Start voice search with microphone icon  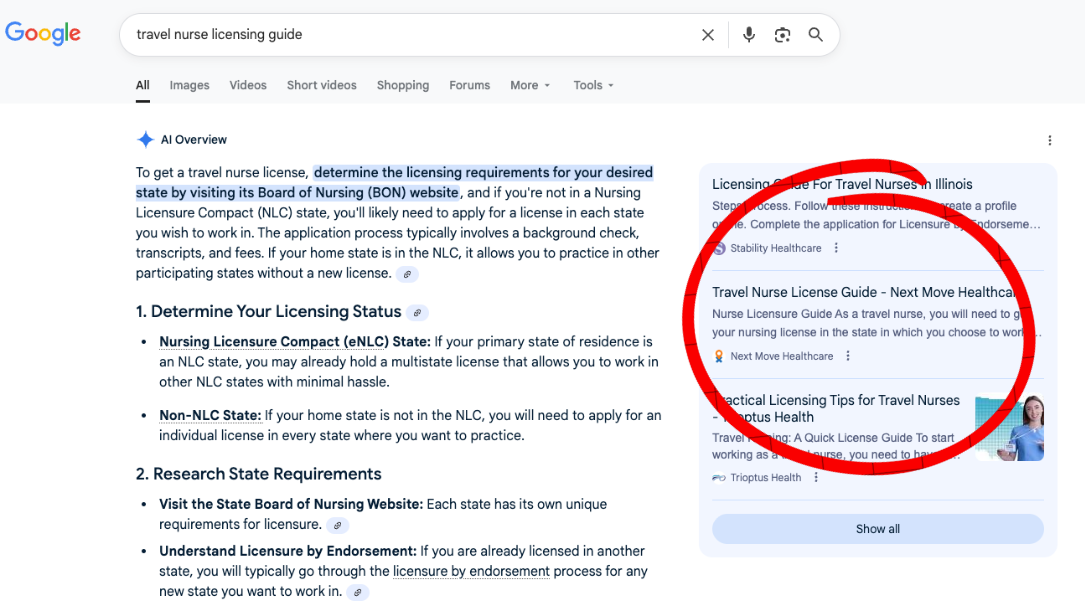(749, 35)
